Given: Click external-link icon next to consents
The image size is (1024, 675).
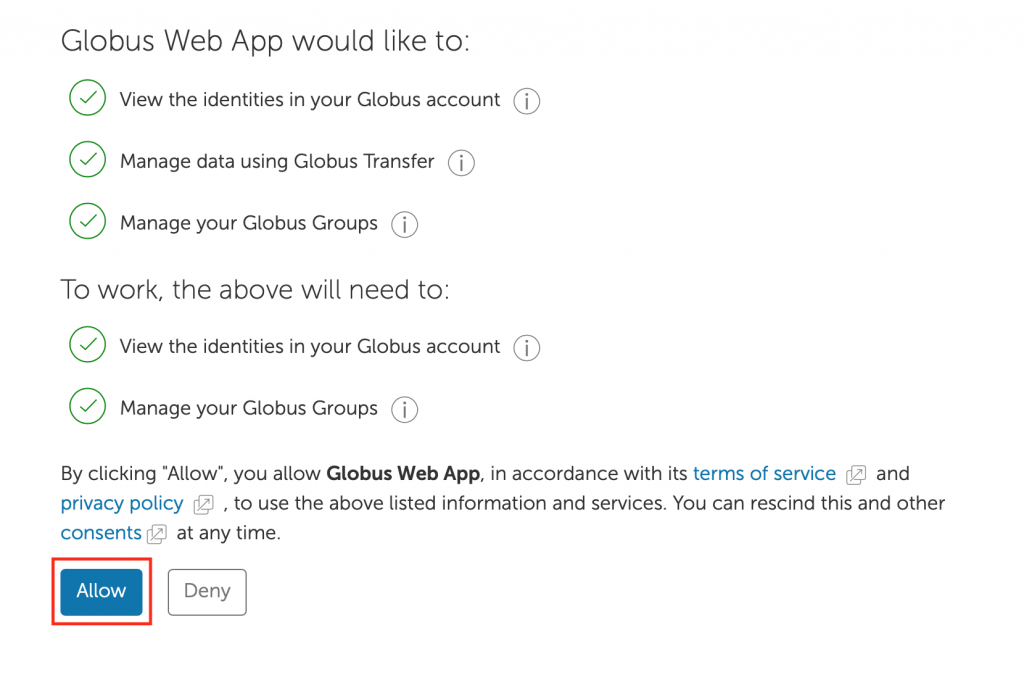Looking at the screenshot, I should tap(157, 534).
